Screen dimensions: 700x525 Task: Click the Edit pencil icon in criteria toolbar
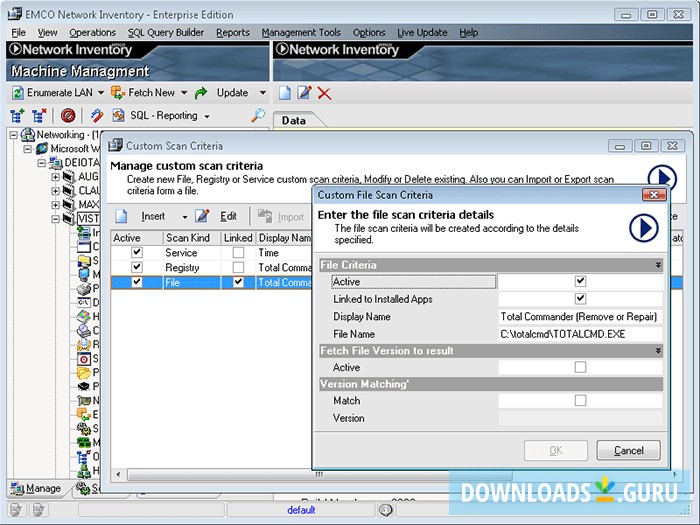pyautogui.click(x=202, y=216)
